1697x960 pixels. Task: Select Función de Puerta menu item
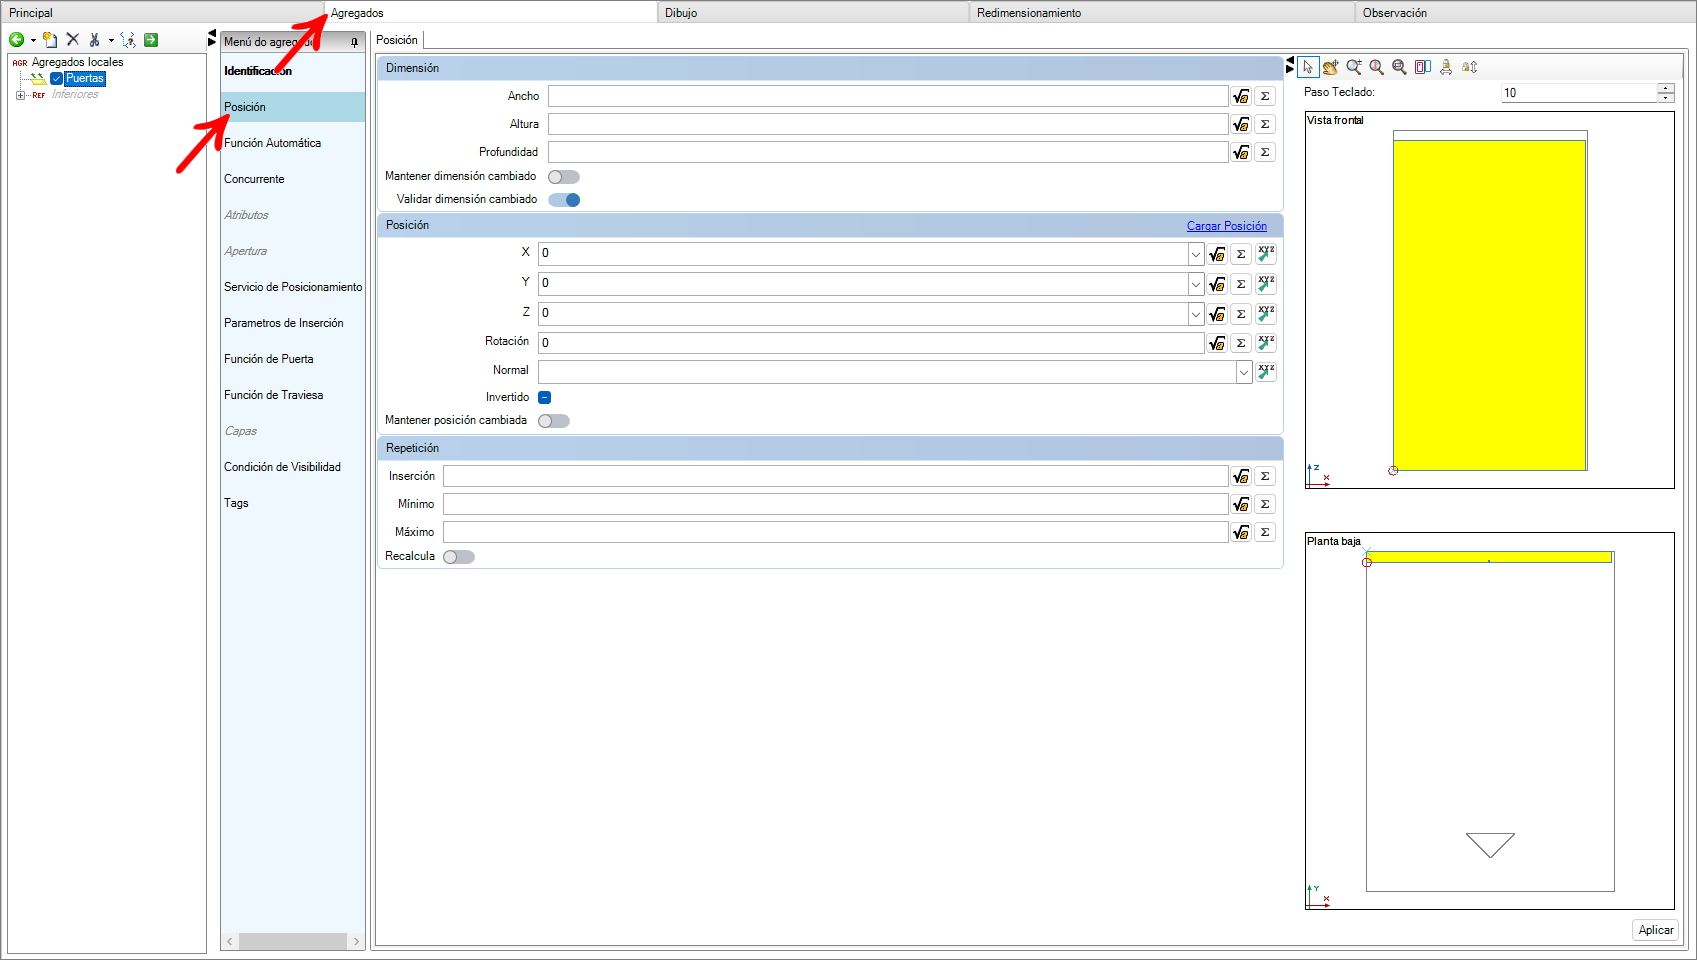293,359
